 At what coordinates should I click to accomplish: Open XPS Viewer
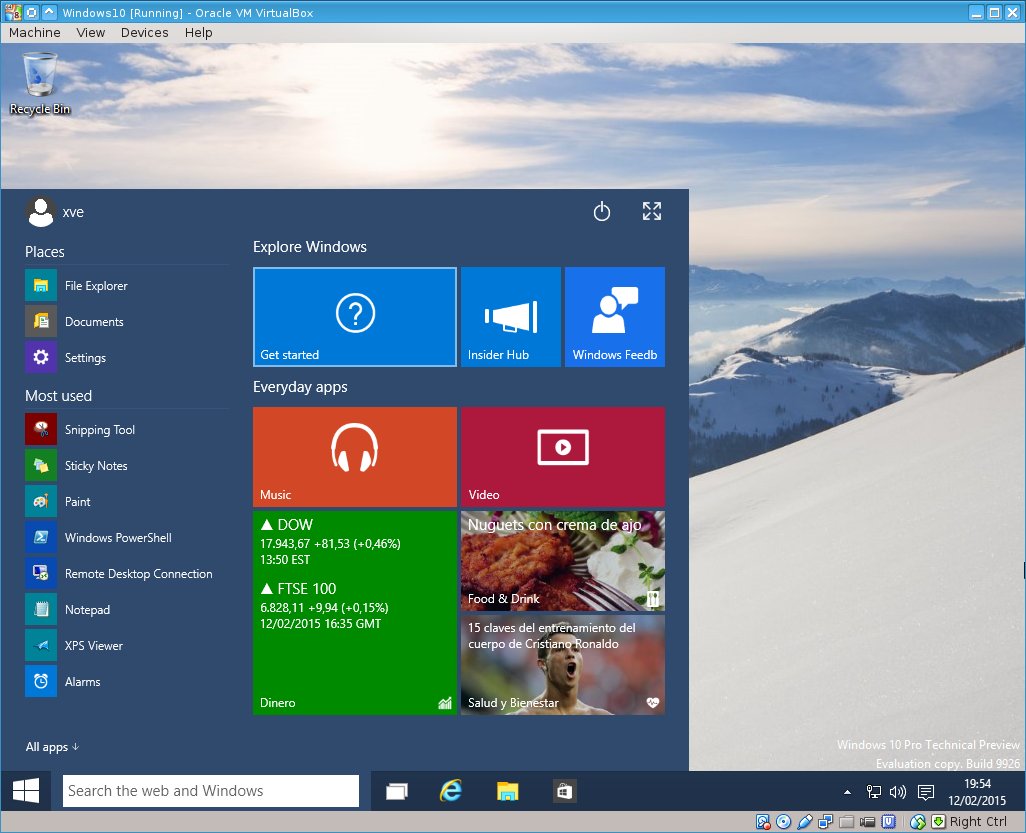point(127,646)
